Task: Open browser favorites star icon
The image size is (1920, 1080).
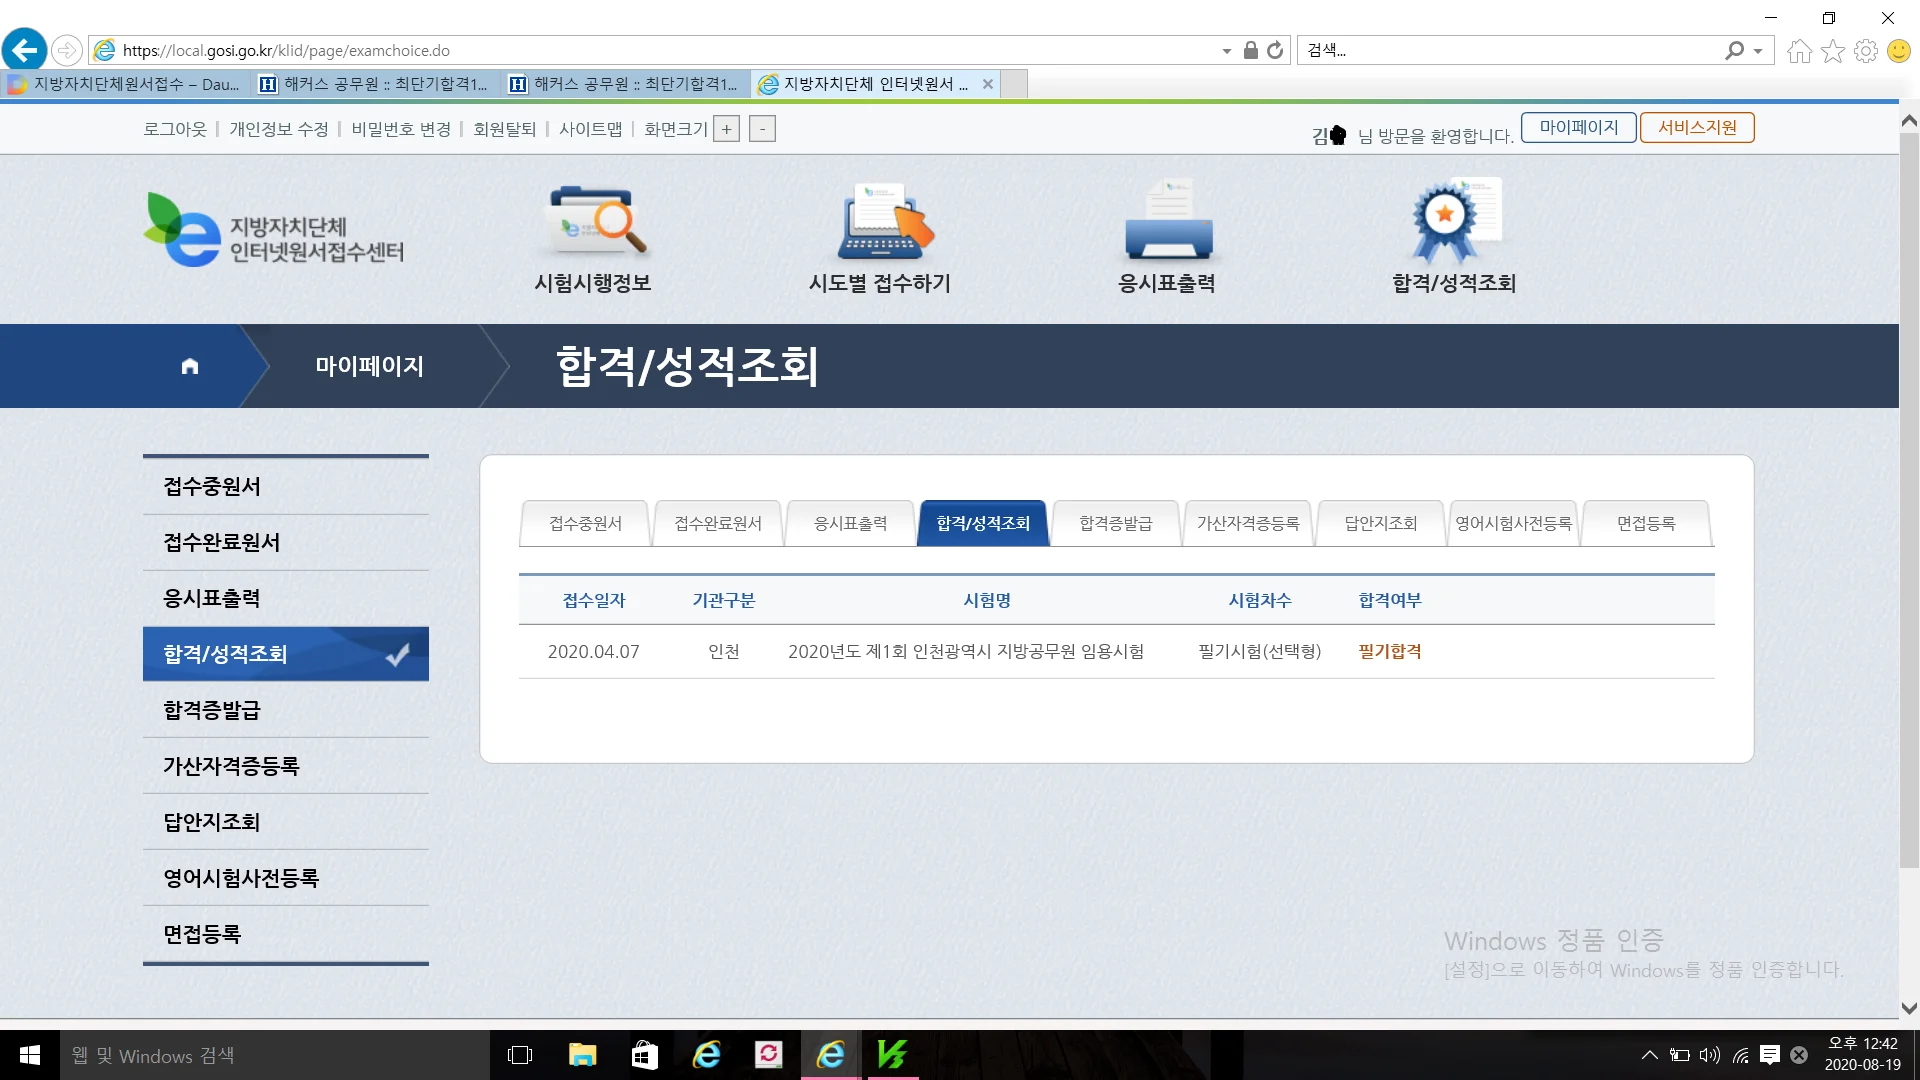Action: 1833,51
